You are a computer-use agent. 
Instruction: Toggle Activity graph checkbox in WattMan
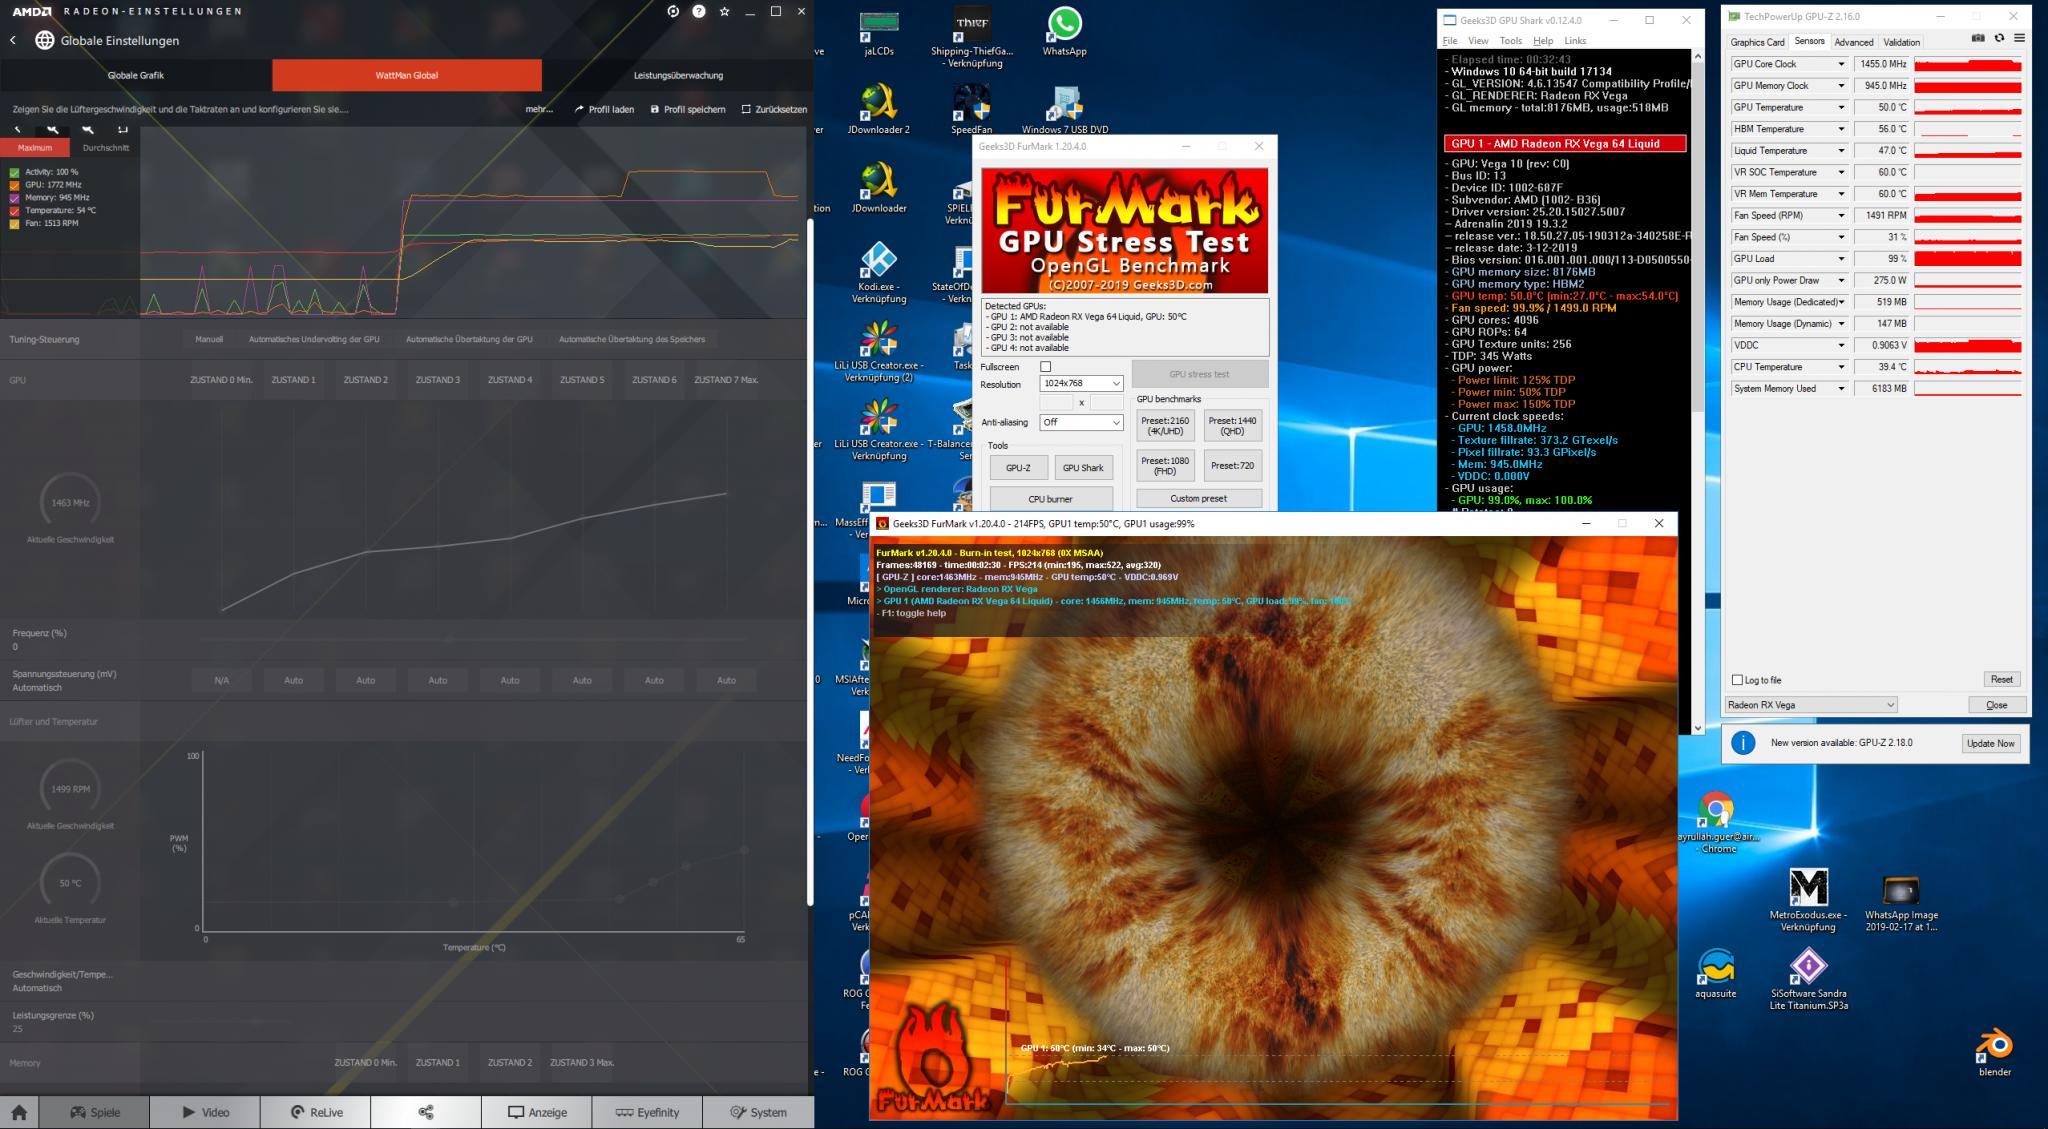pos(14,172)
